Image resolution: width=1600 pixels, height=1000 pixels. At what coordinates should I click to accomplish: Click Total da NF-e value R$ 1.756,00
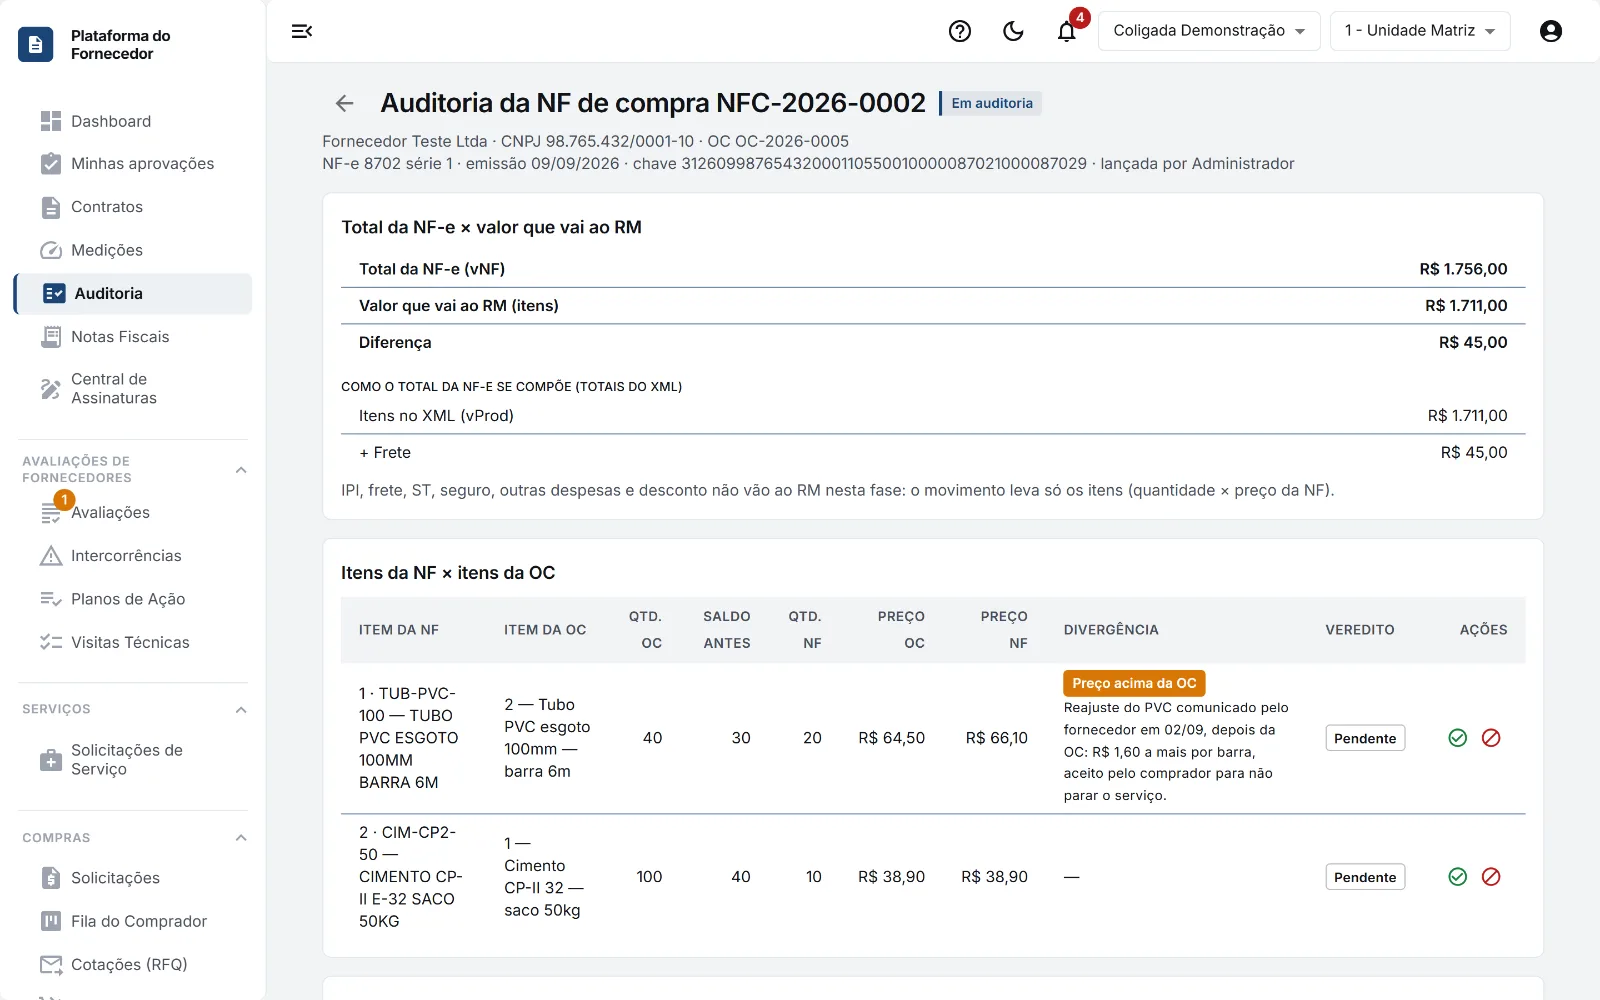(x=1463, y=269)
